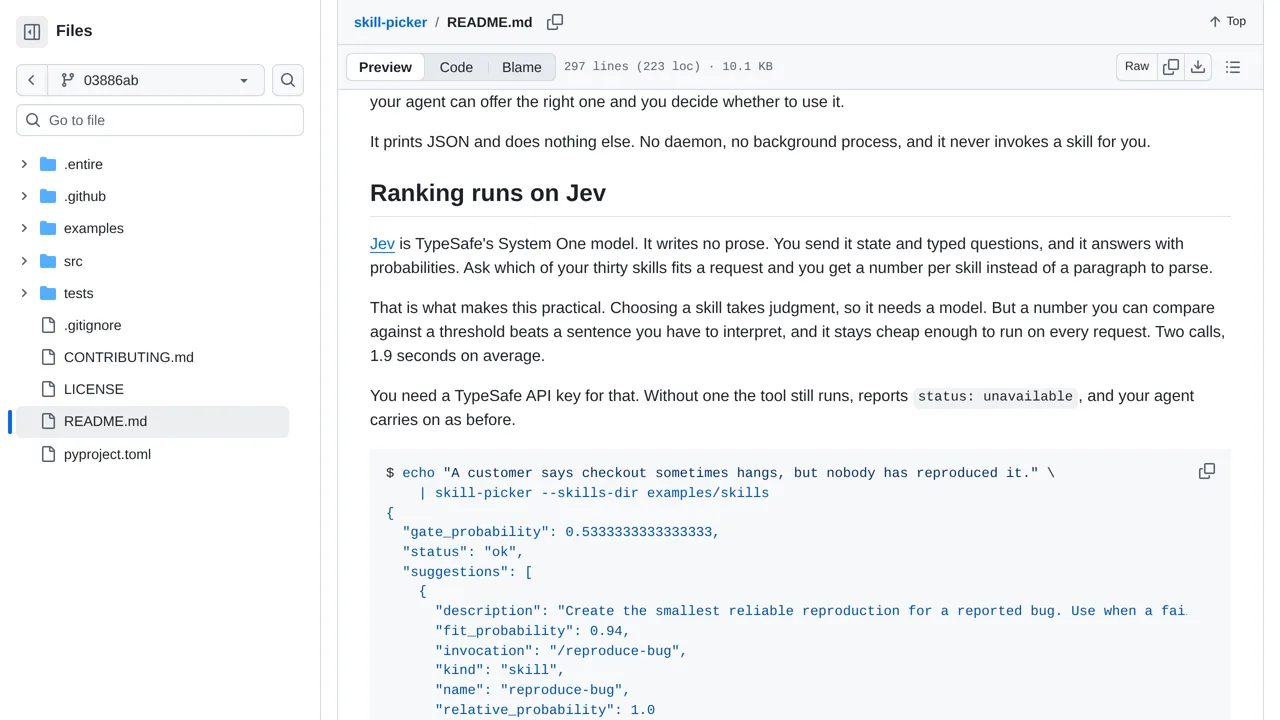The width and height of the screenshot is (1280, 720).
Task: Switch to the Blame tab
Action: [x=522, y=67]
